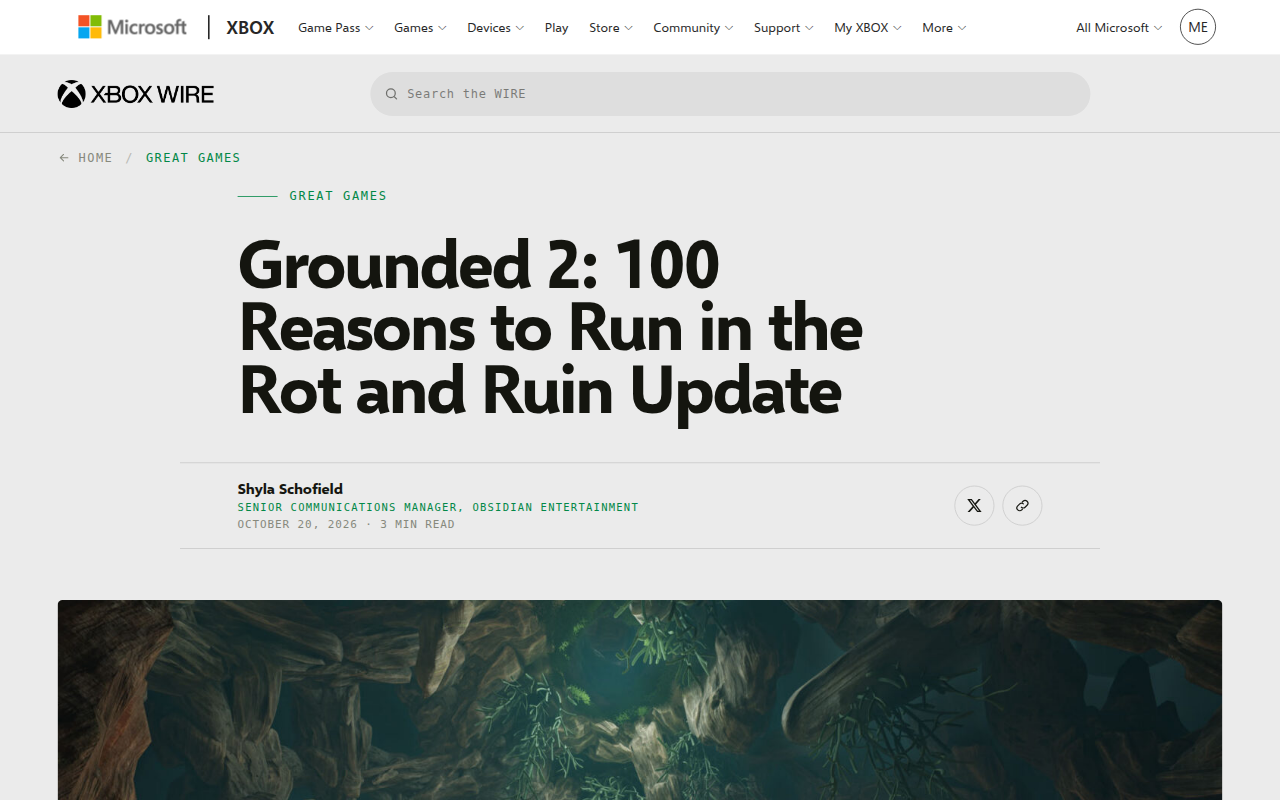Share article on X
Viewport: 1280px width, 800px height.
(974, 506)
